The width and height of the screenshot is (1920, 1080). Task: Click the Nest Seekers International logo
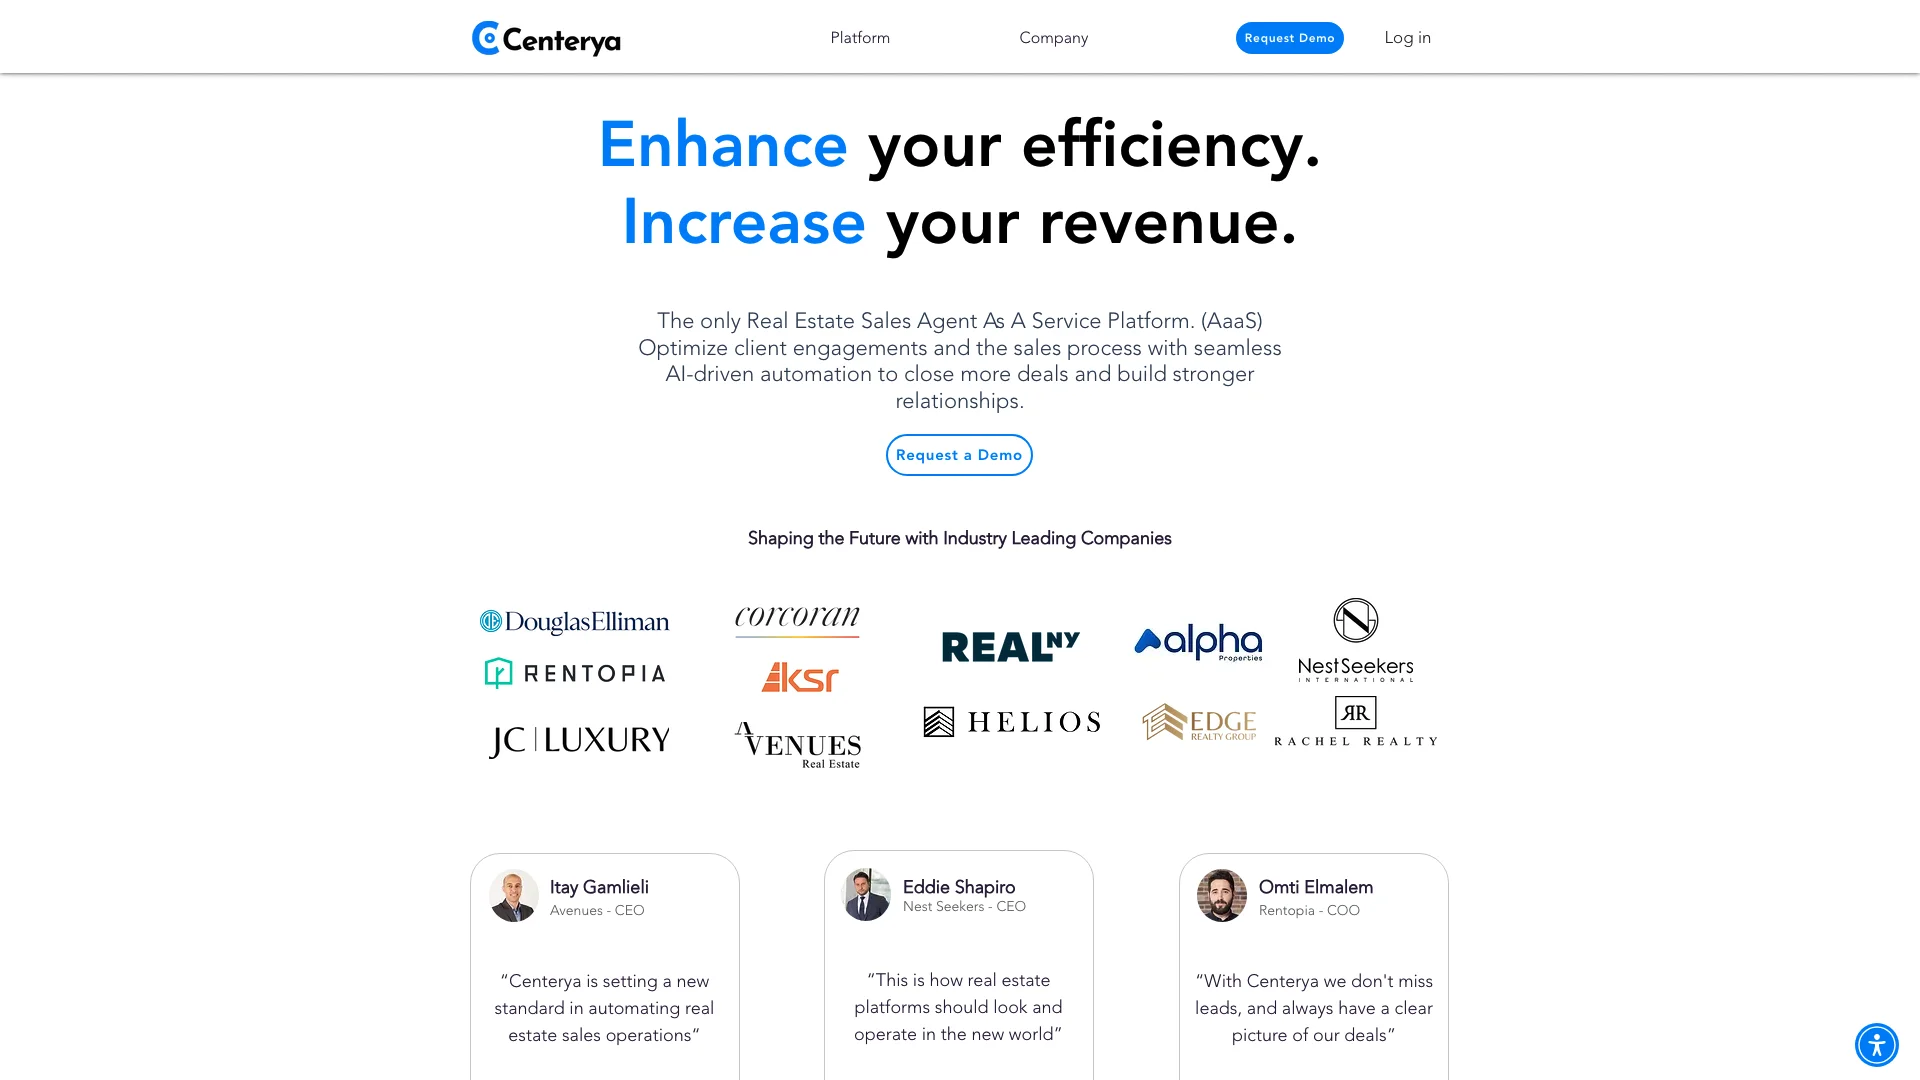(1354, 642)
